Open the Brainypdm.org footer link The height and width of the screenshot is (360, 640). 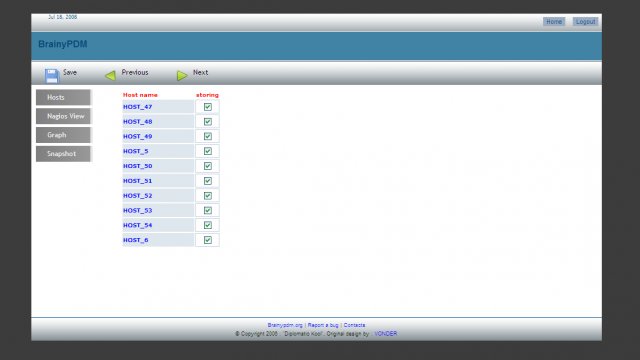285,325
